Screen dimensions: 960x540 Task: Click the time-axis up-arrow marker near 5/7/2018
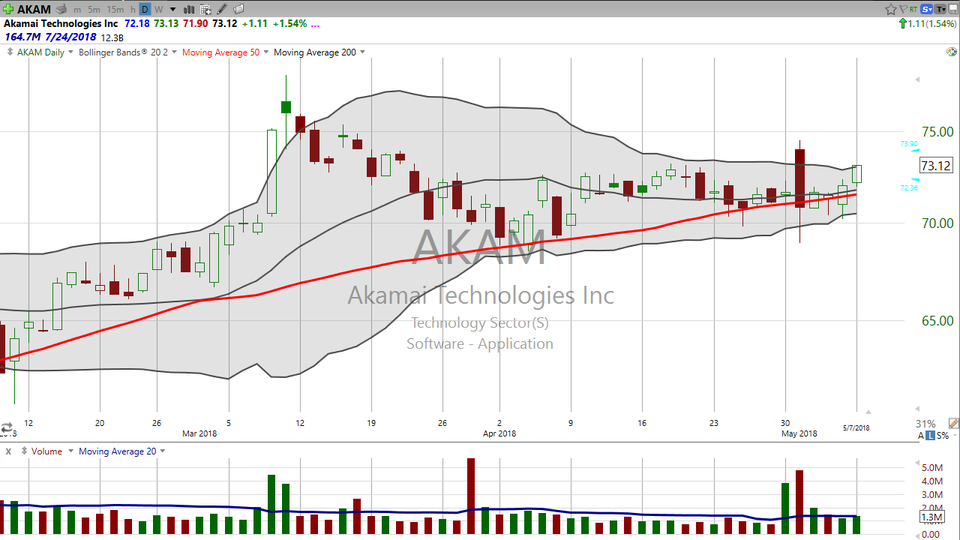(x=868, y=412)
